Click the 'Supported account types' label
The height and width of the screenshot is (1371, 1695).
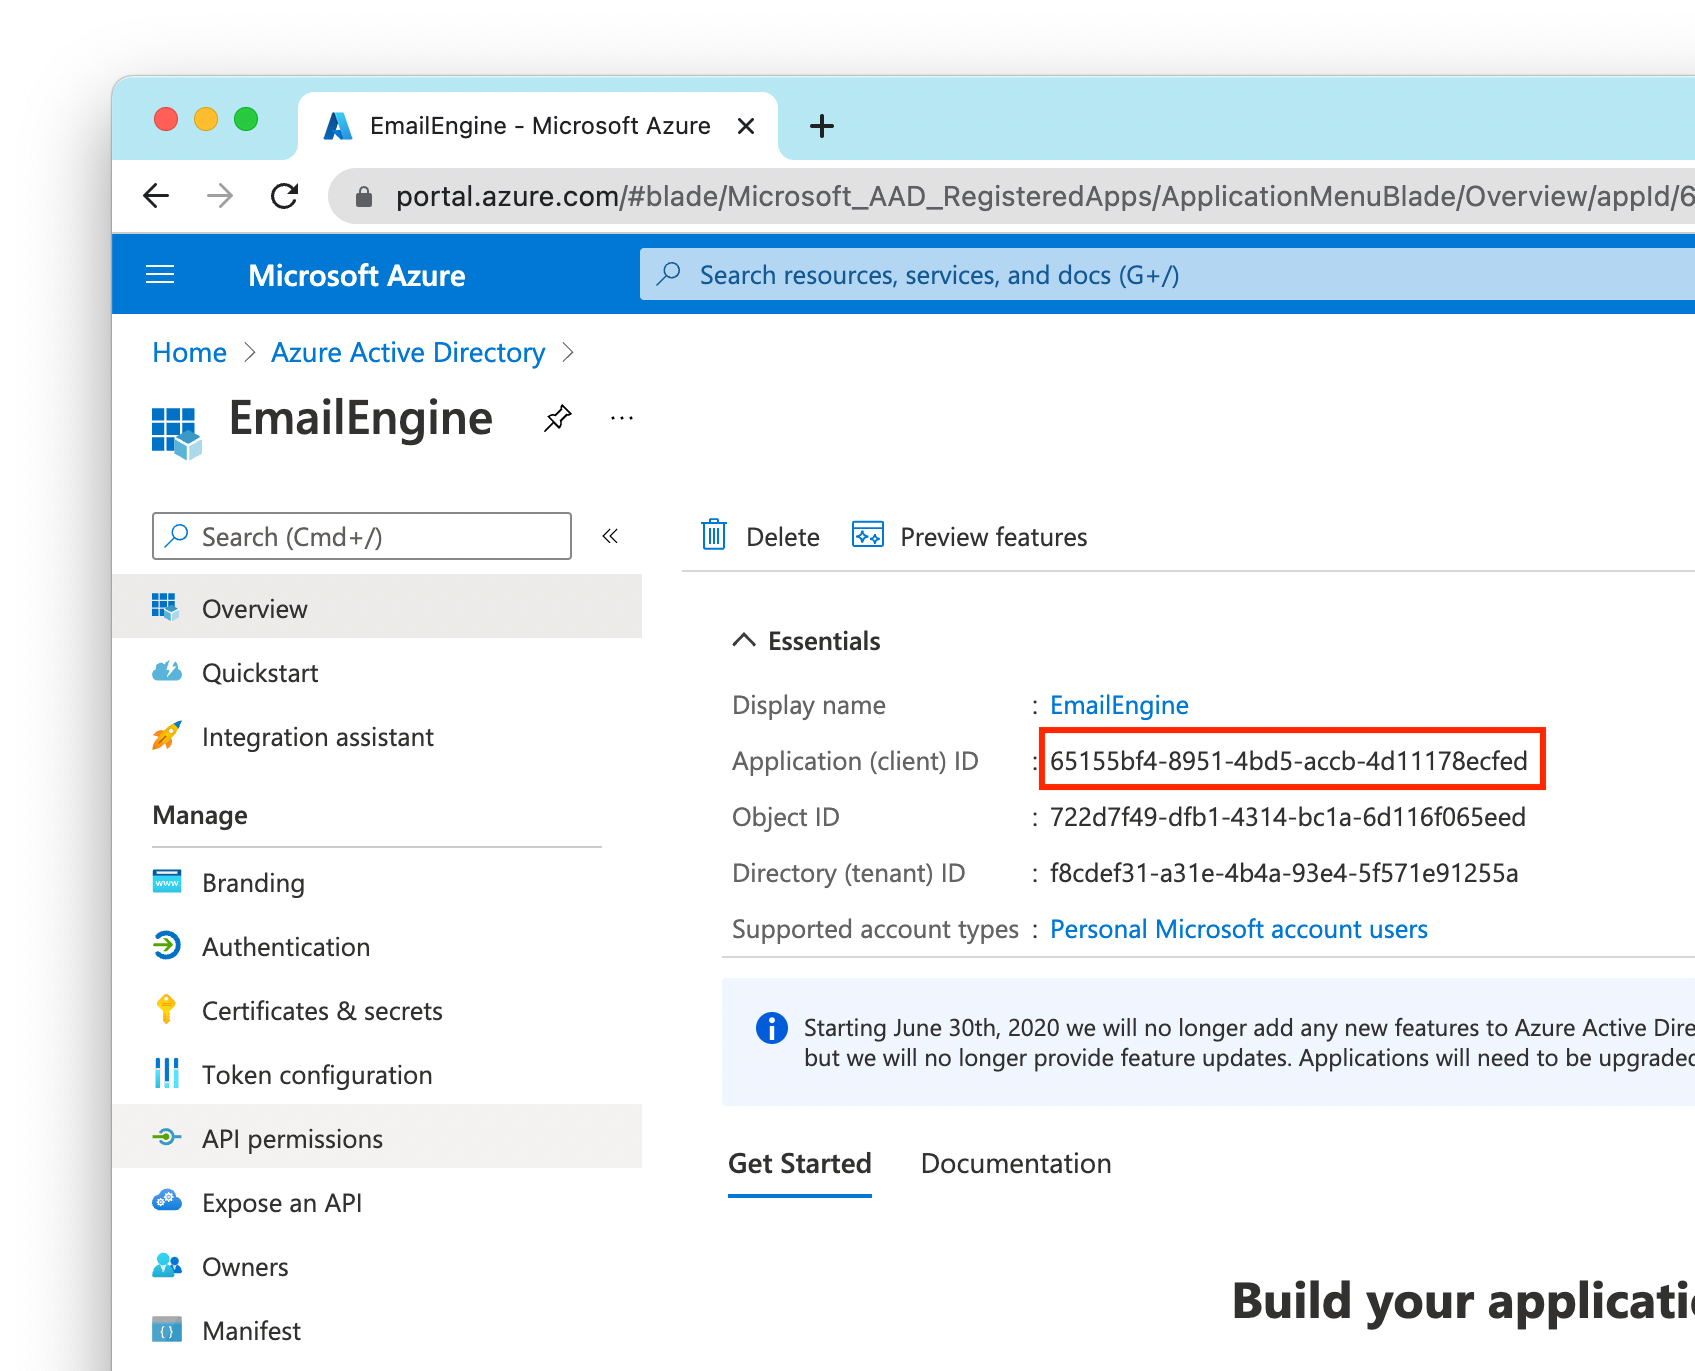pos(875,929)
